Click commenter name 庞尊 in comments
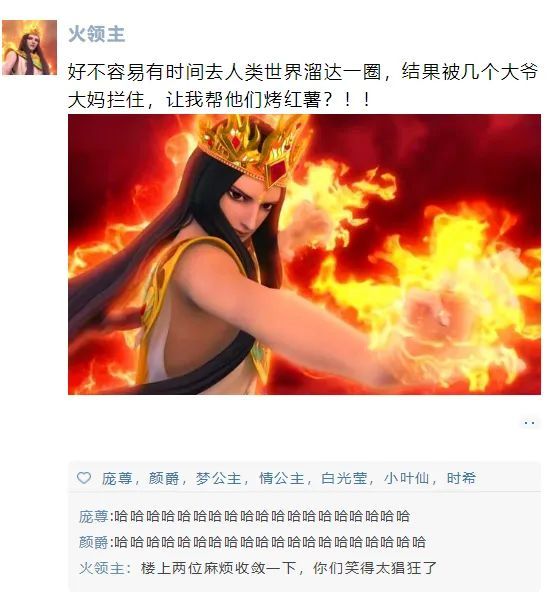Viewport: 549px width, 609px height. [94, 517]
